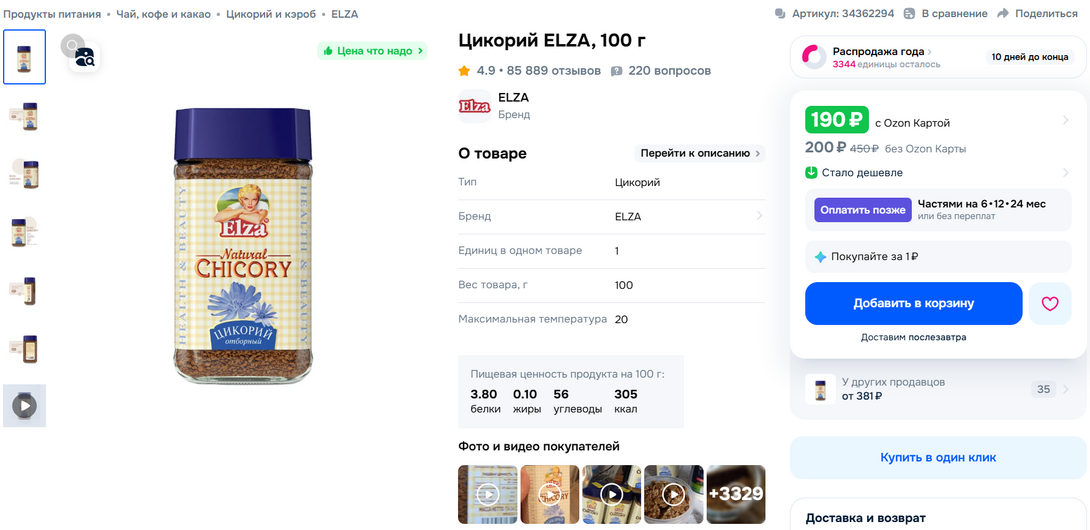The image size is (1090, 530).
Task: Jump to description via Перейти к описанию
Action: (x=700, y=153)
